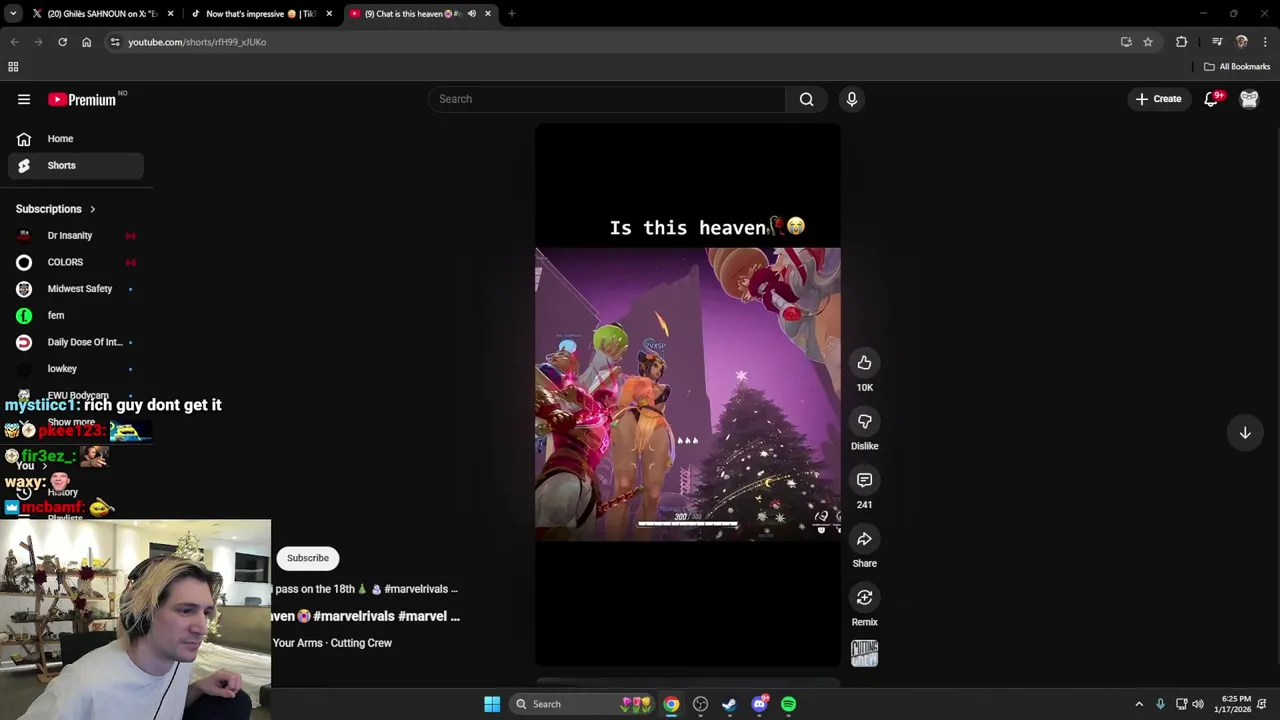Open Chrome extensions puzzle icon

1181,42
